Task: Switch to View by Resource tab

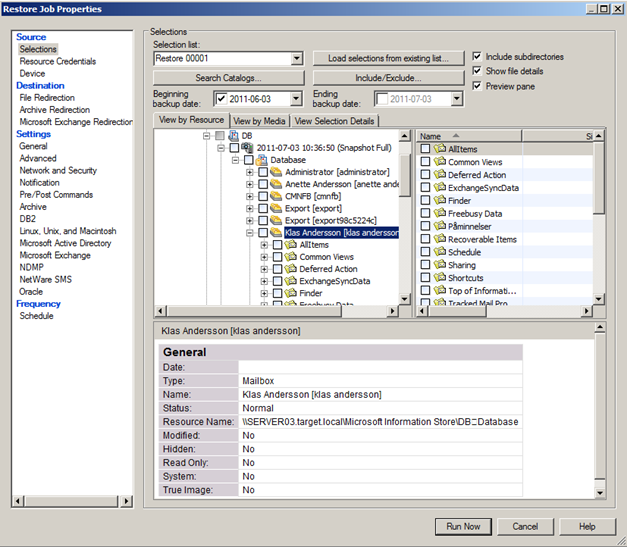Action: [191, 120]
